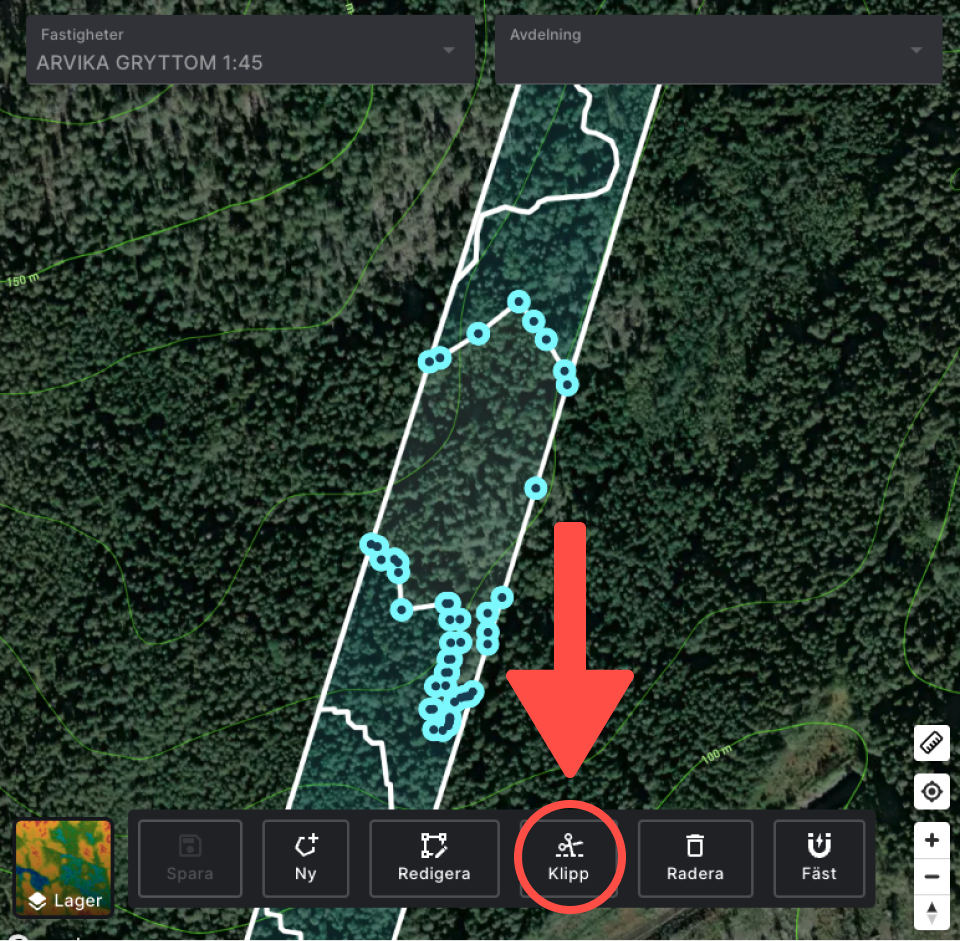Screen dimensions: 960x941
Task: Expand the Fastigheter dropdown arrow
Action: (x=449, y=50)
